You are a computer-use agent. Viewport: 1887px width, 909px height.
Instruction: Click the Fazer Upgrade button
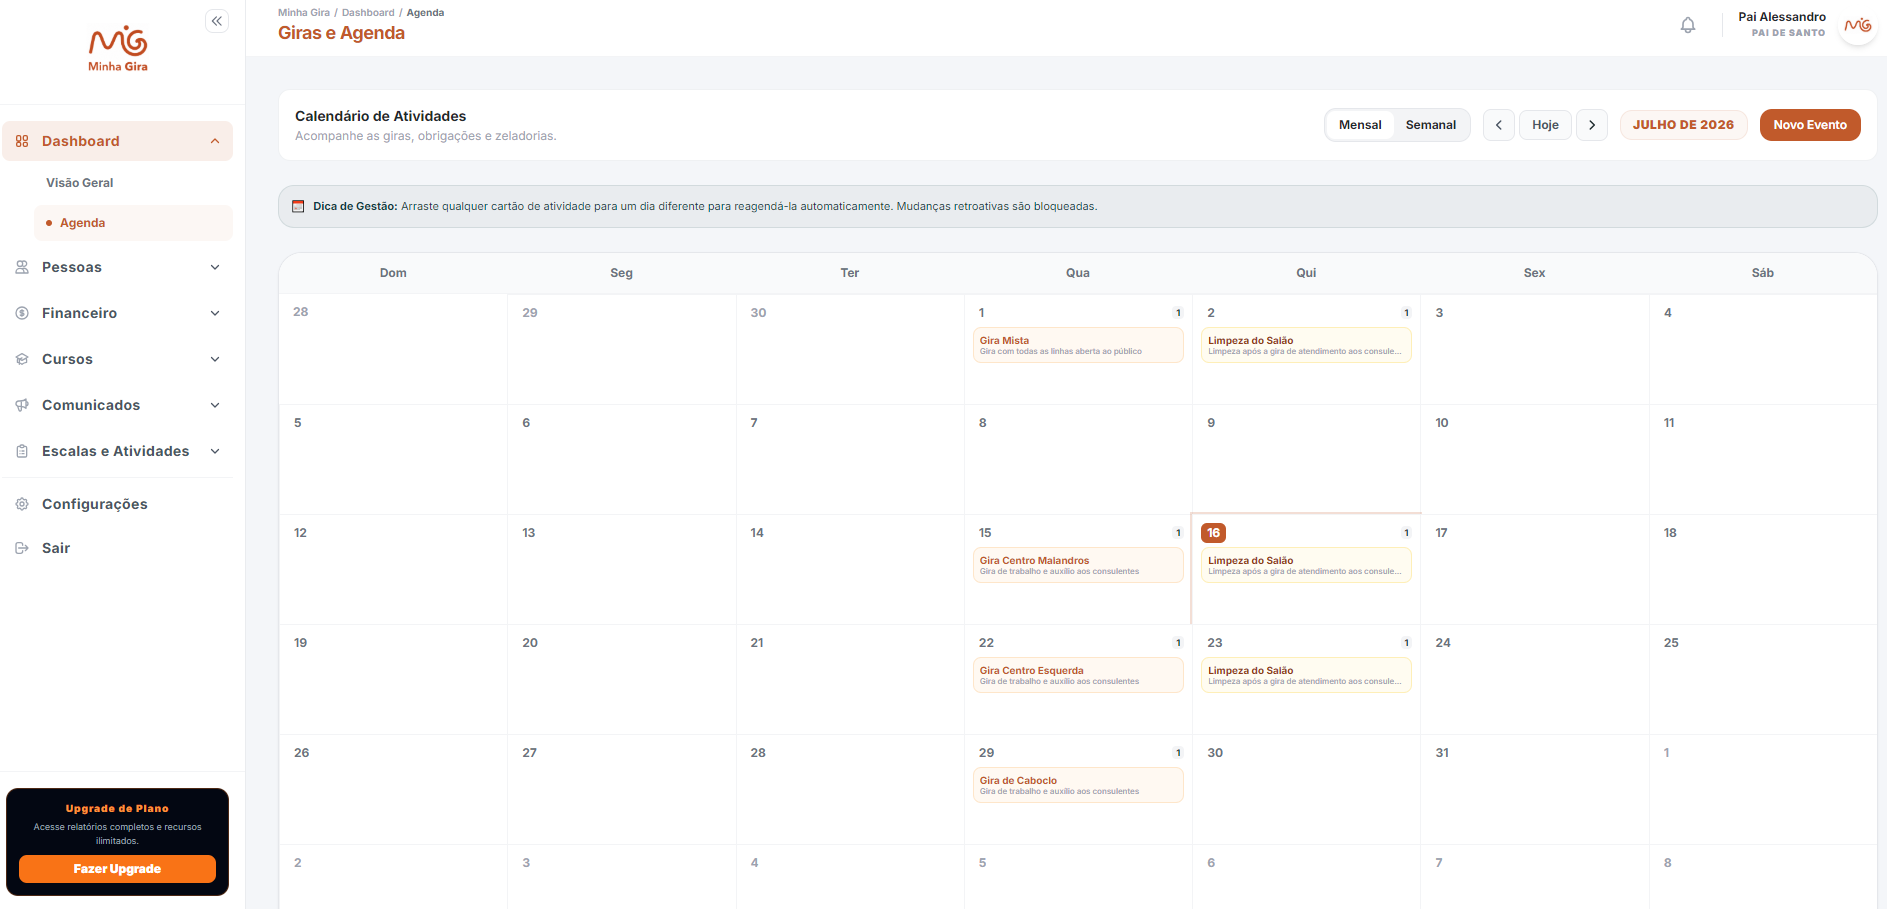pos(117,869)
